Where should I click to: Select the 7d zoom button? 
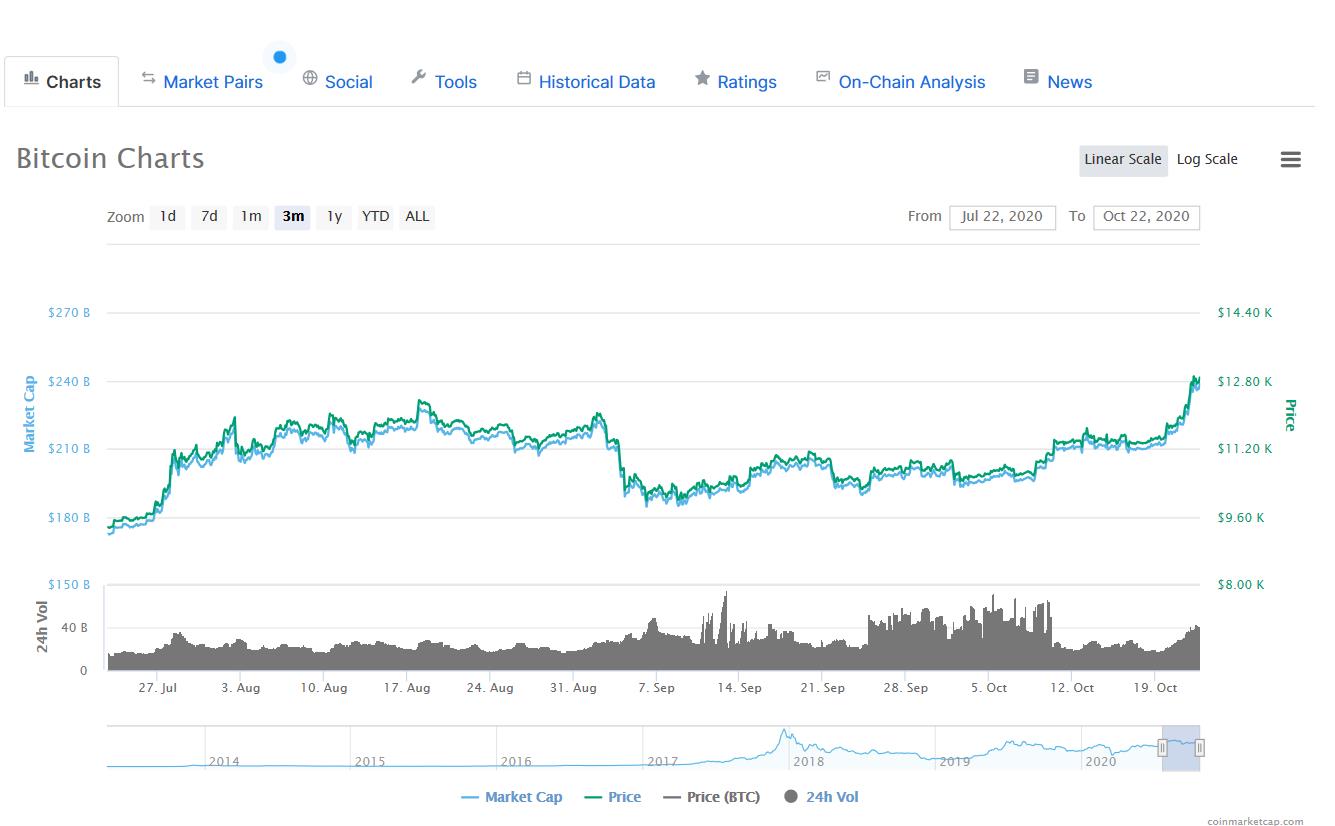tap(209, 217)
